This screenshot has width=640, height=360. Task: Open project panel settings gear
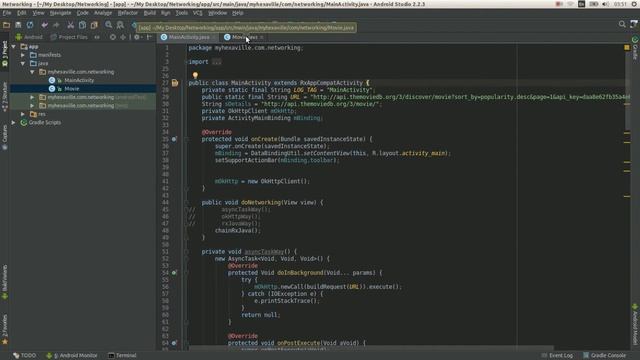coord(137,37)
